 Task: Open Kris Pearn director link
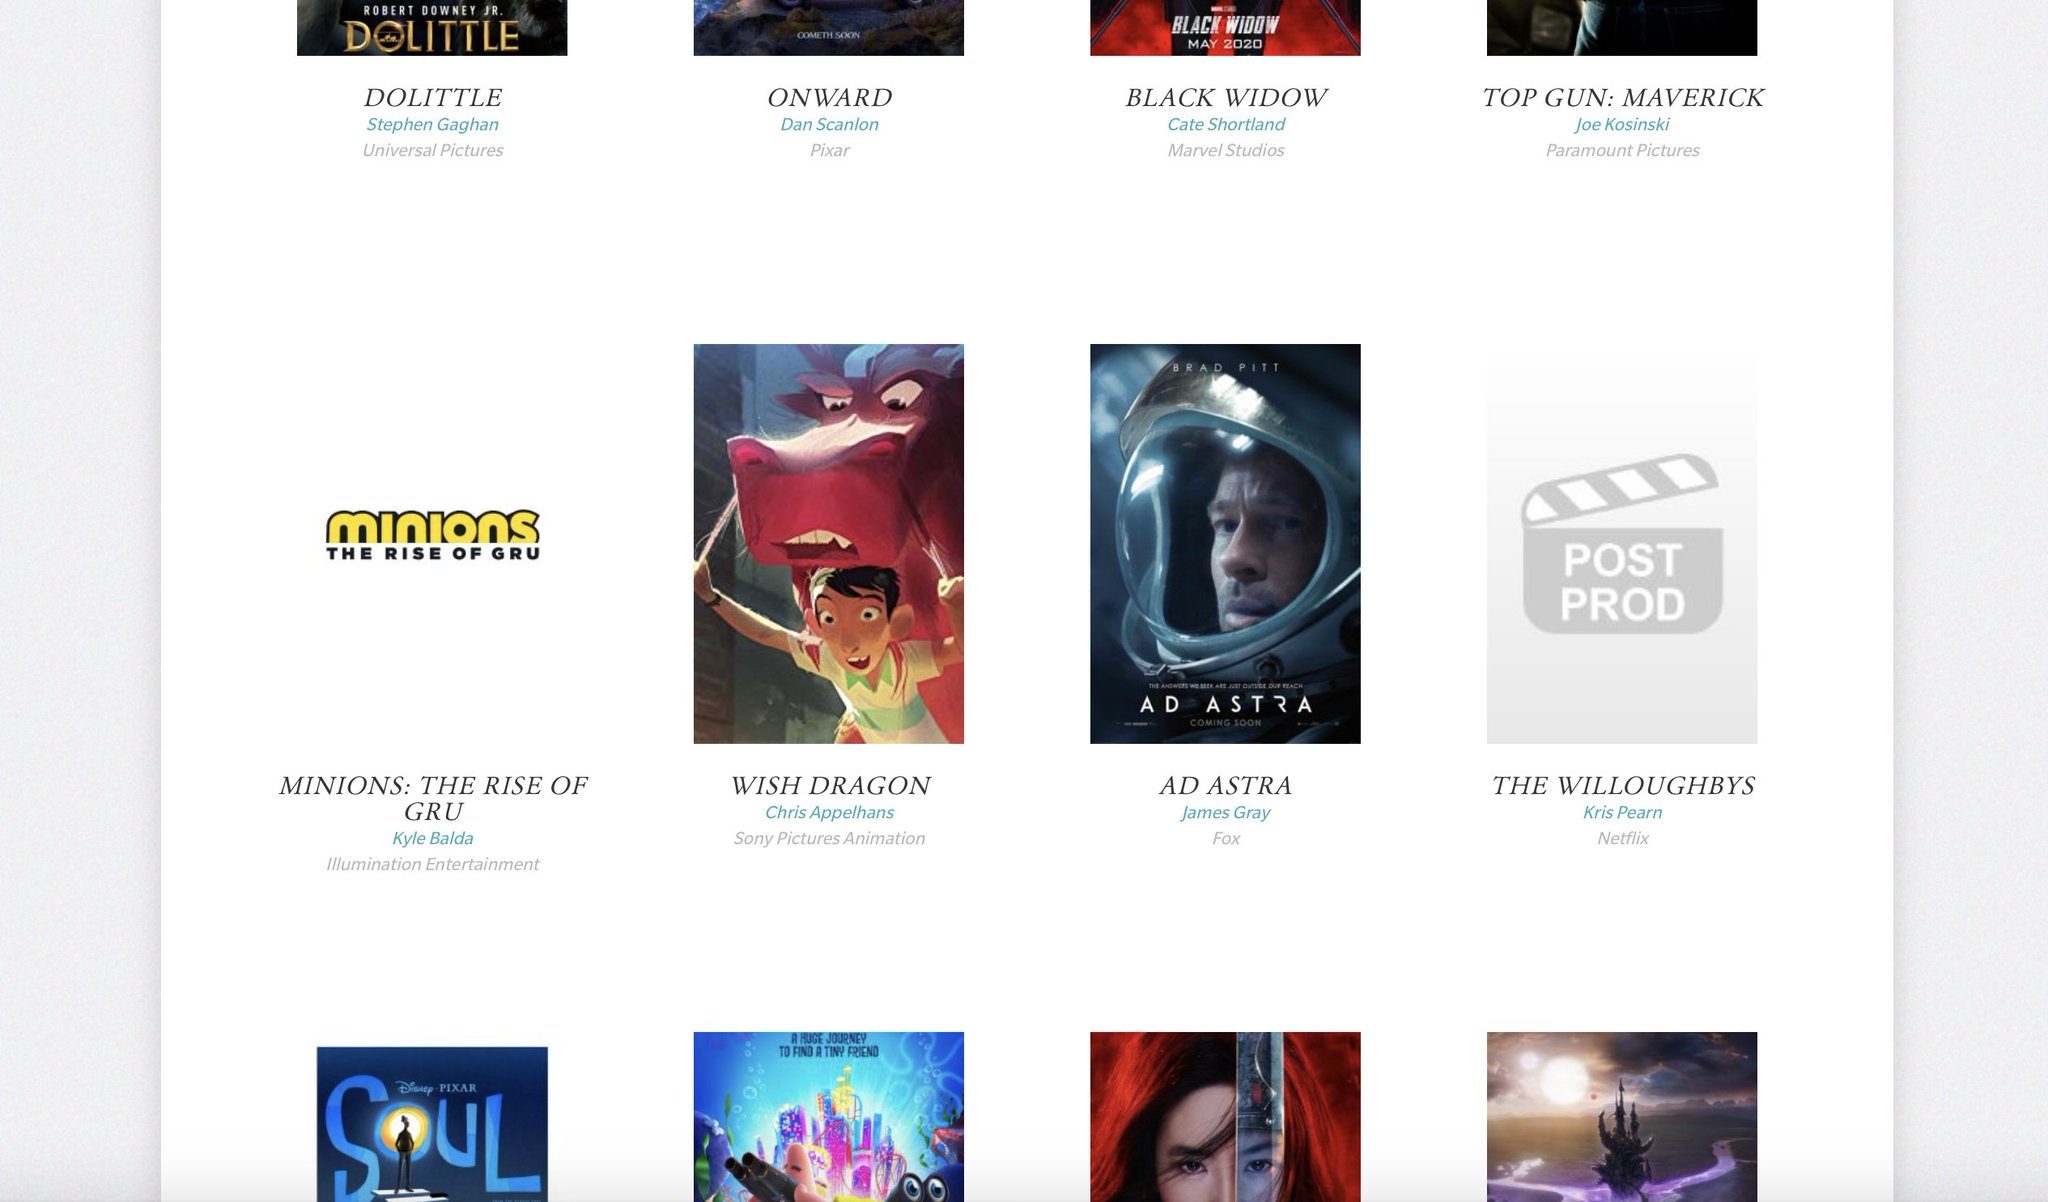point(1622,812)
